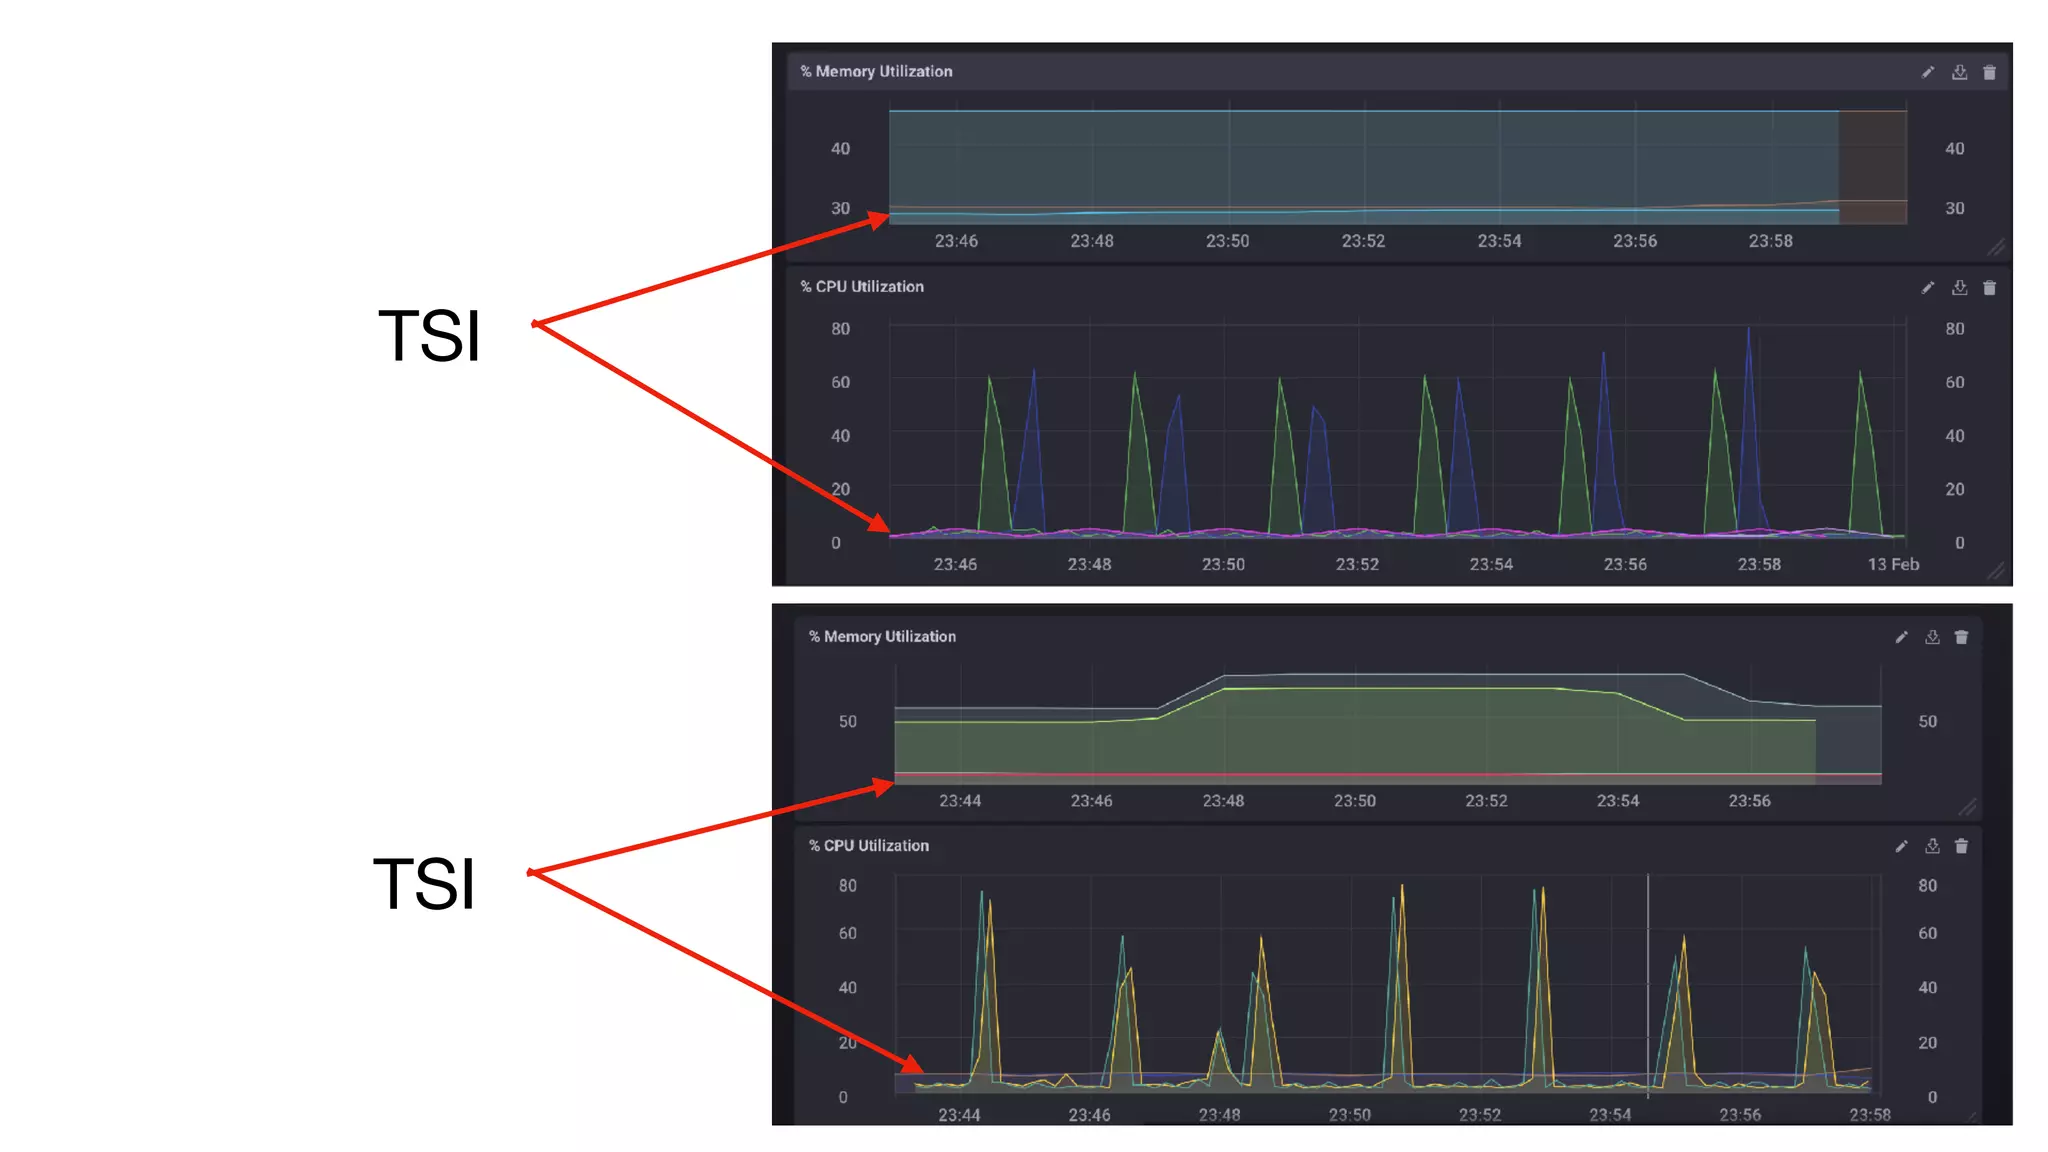Grab resize handle of top Memory Utilization panel

point(1996,247)
